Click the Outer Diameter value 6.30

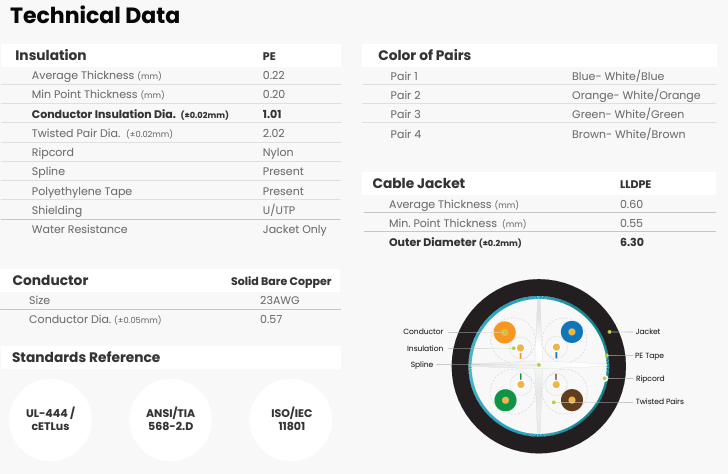[x=632, y=242]
